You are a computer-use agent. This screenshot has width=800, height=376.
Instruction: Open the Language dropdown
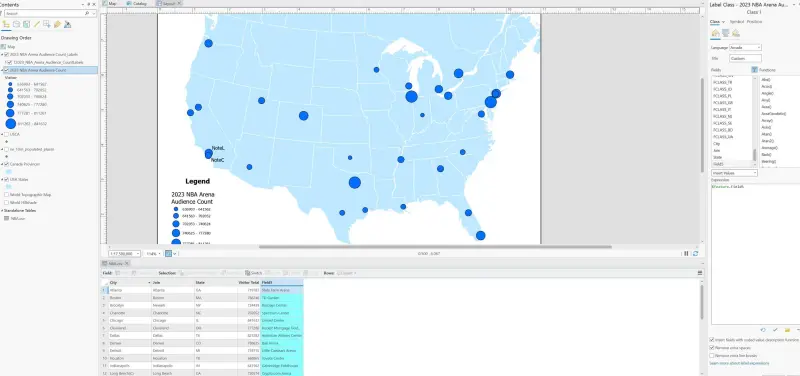745,47
